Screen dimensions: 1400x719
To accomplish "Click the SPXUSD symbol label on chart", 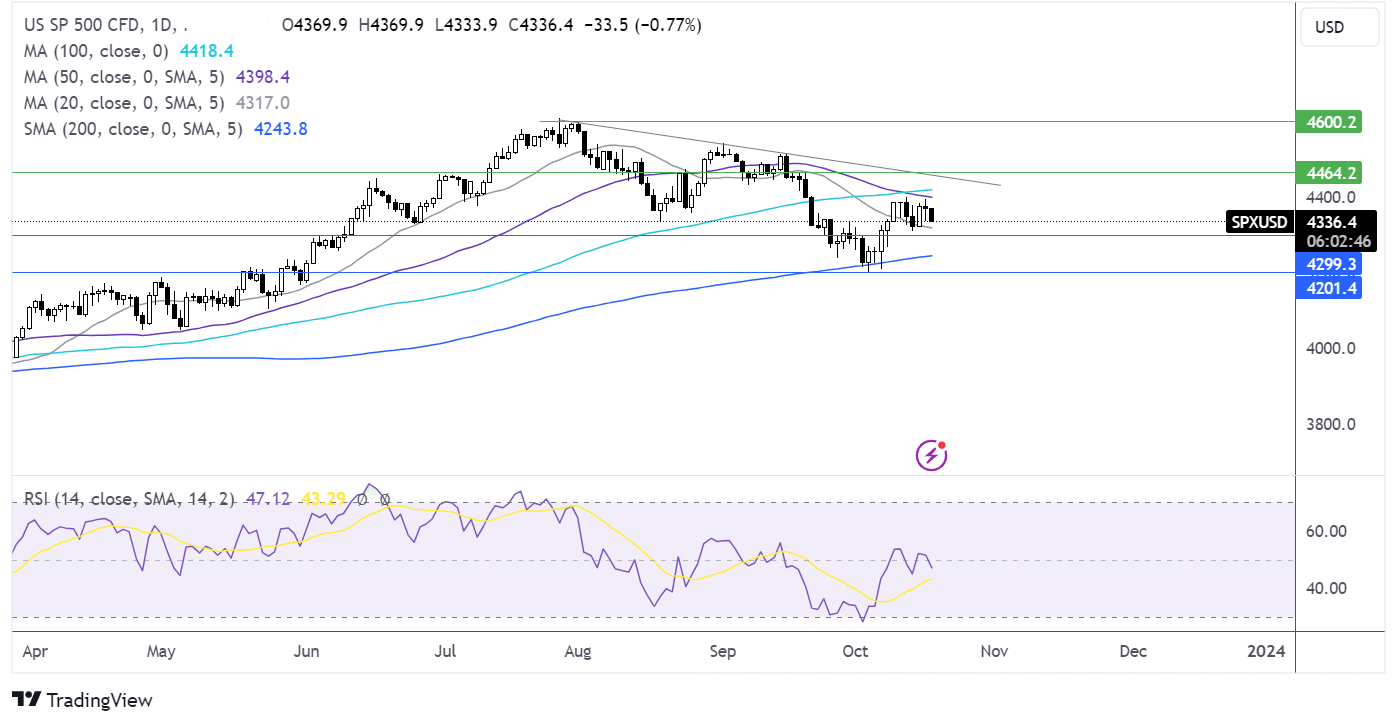I will click(1258, 222).
